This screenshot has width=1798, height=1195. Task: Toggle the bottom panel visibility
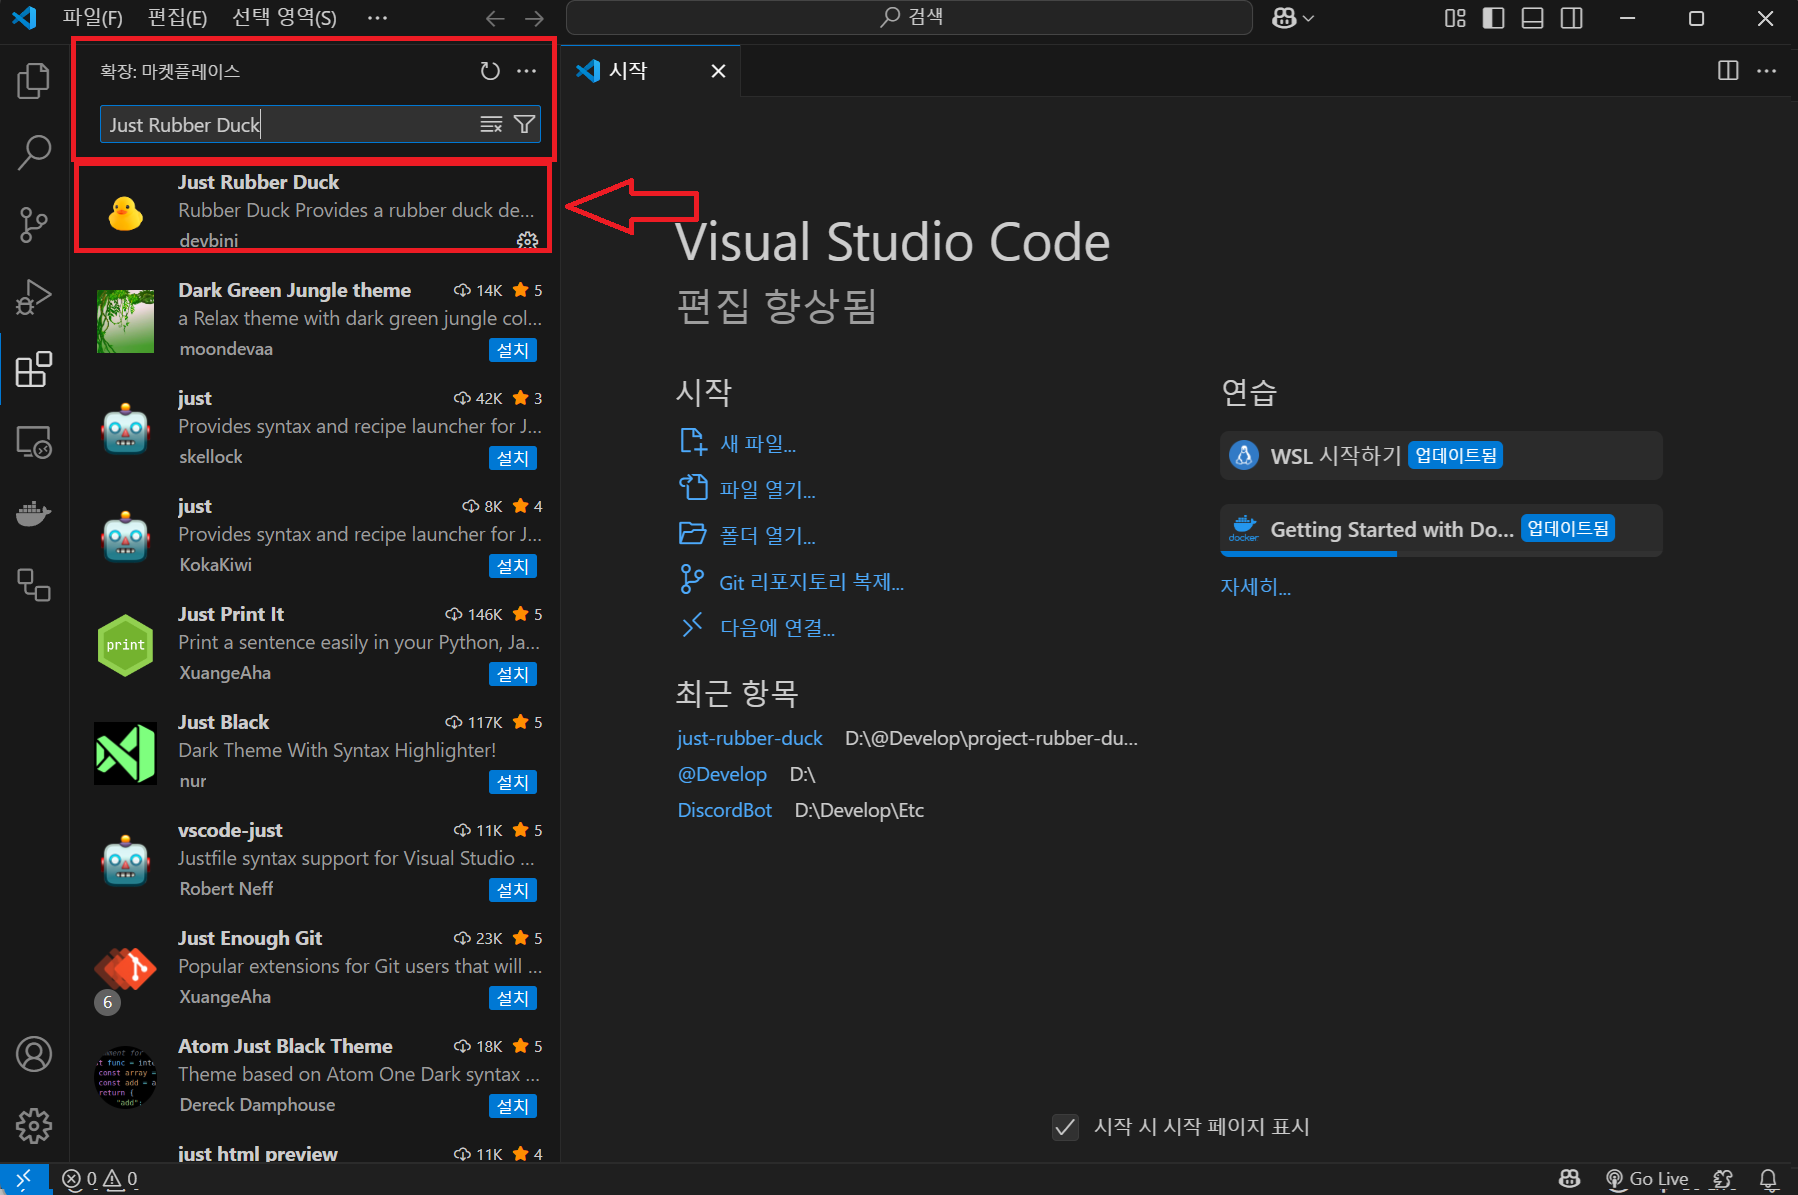click(x=1533, y=18)
